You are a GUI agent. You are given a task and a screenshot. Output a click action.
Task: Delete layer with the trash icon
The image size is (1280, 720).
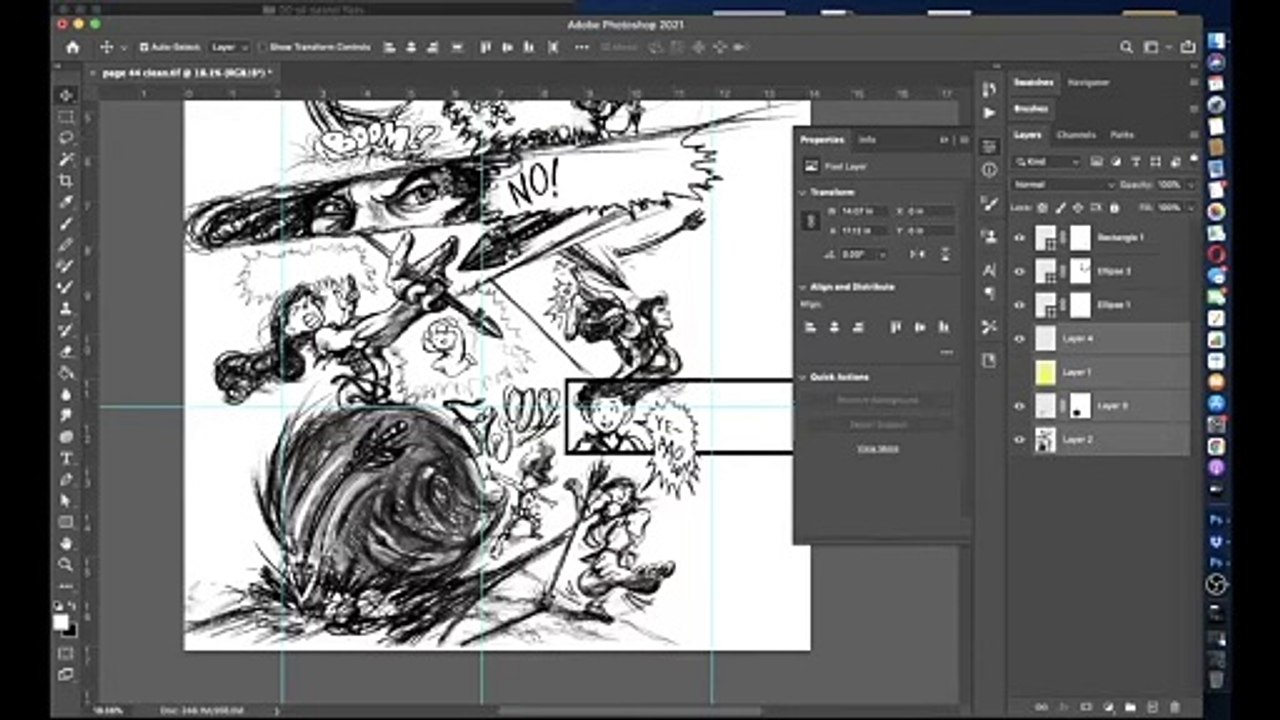tap(1175, 707)
